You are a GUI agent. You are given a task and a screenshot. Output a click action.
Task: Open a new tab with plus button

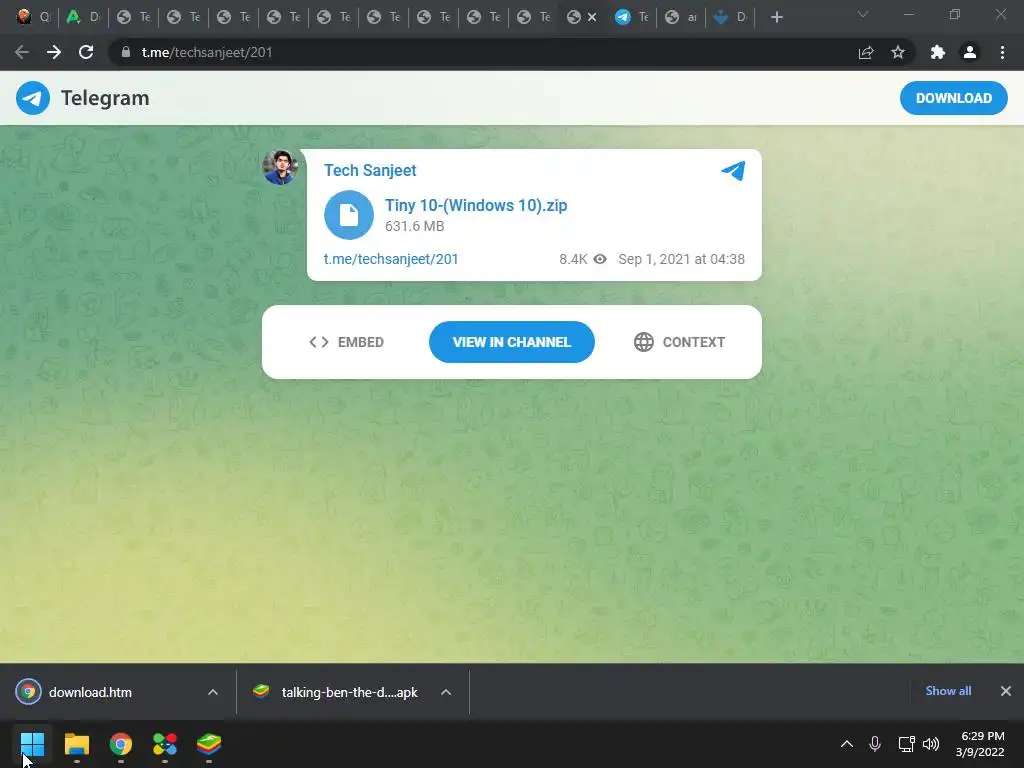tap(776, 17)
